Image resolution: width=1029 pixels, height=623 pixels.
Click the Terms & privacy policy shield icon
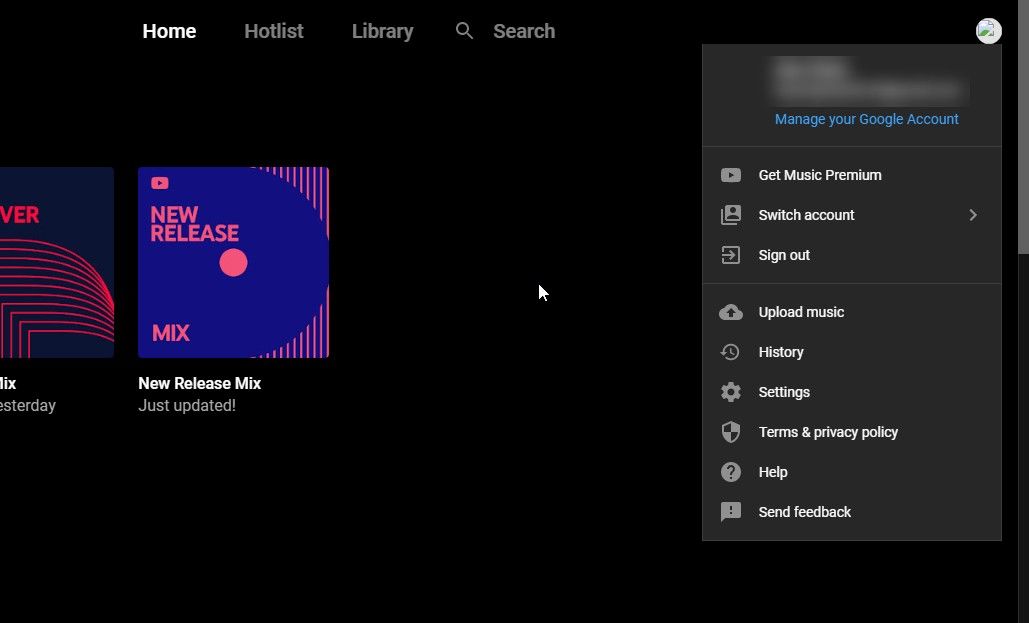731,432
